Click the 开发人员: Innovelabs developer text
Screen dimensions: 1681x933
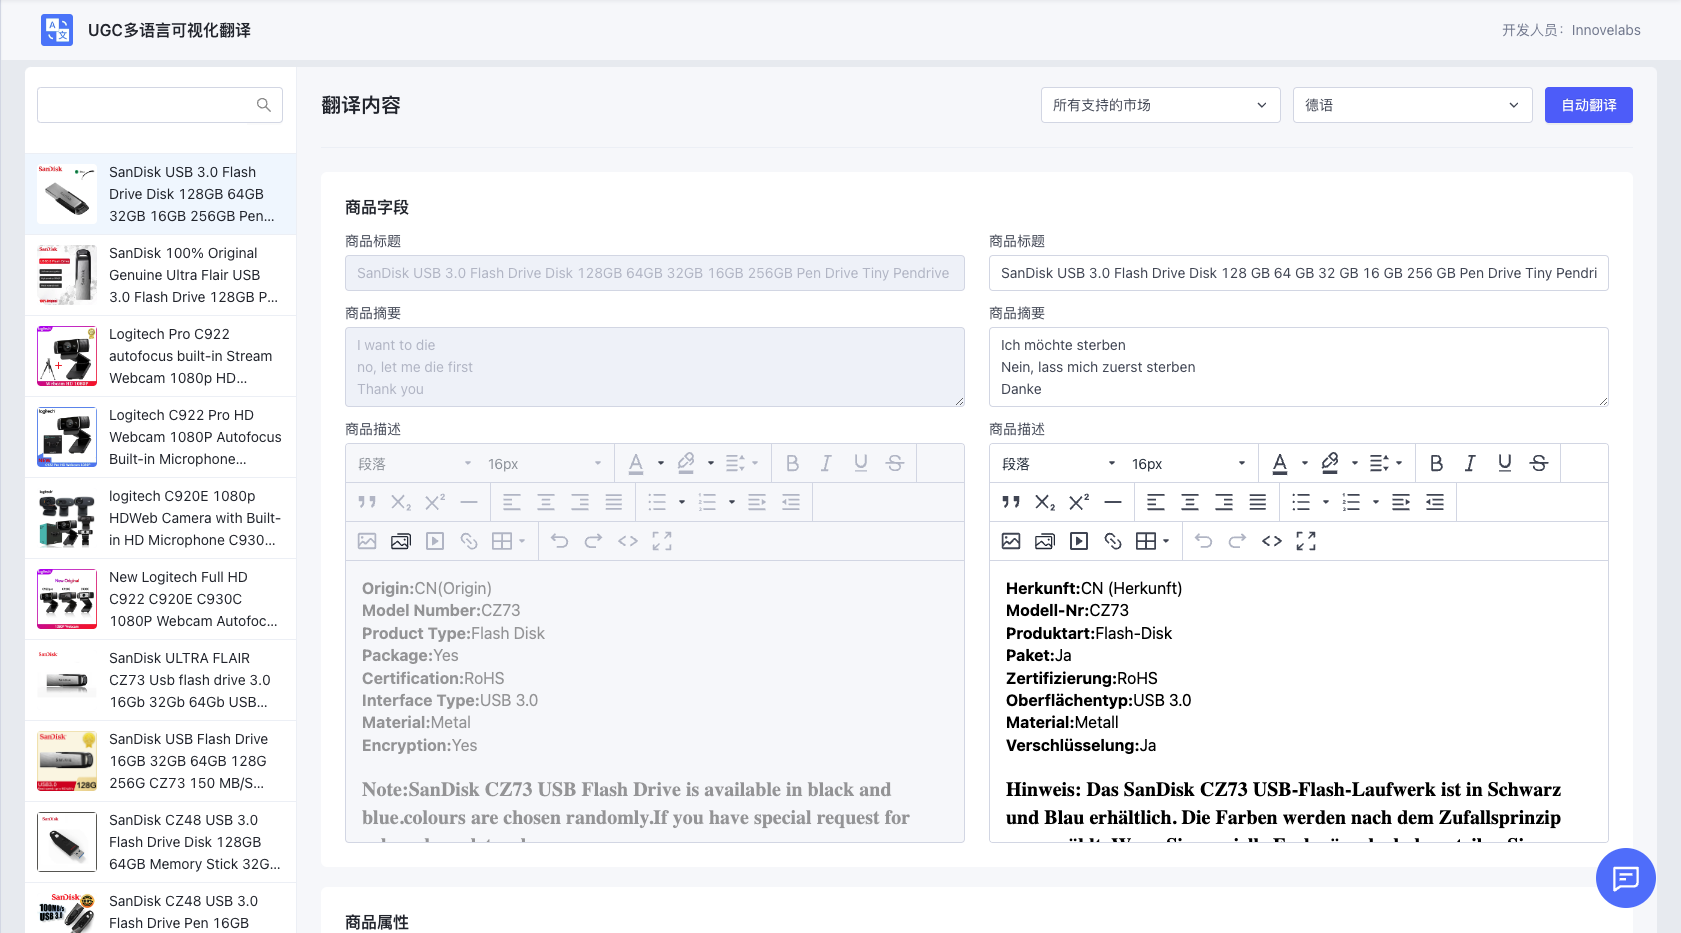[x=1571, y=30]
